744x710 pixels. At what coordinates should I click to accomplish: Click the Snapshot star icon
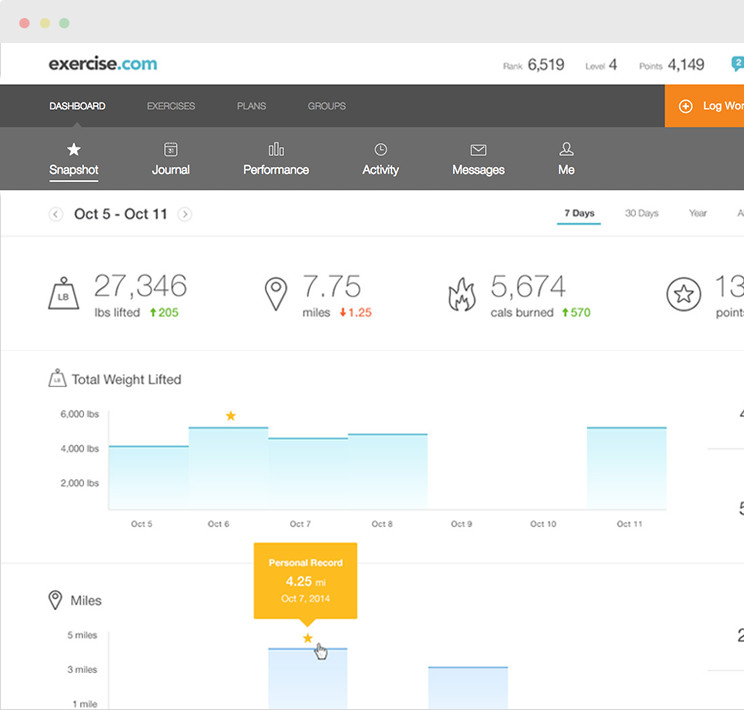[74, 149]
